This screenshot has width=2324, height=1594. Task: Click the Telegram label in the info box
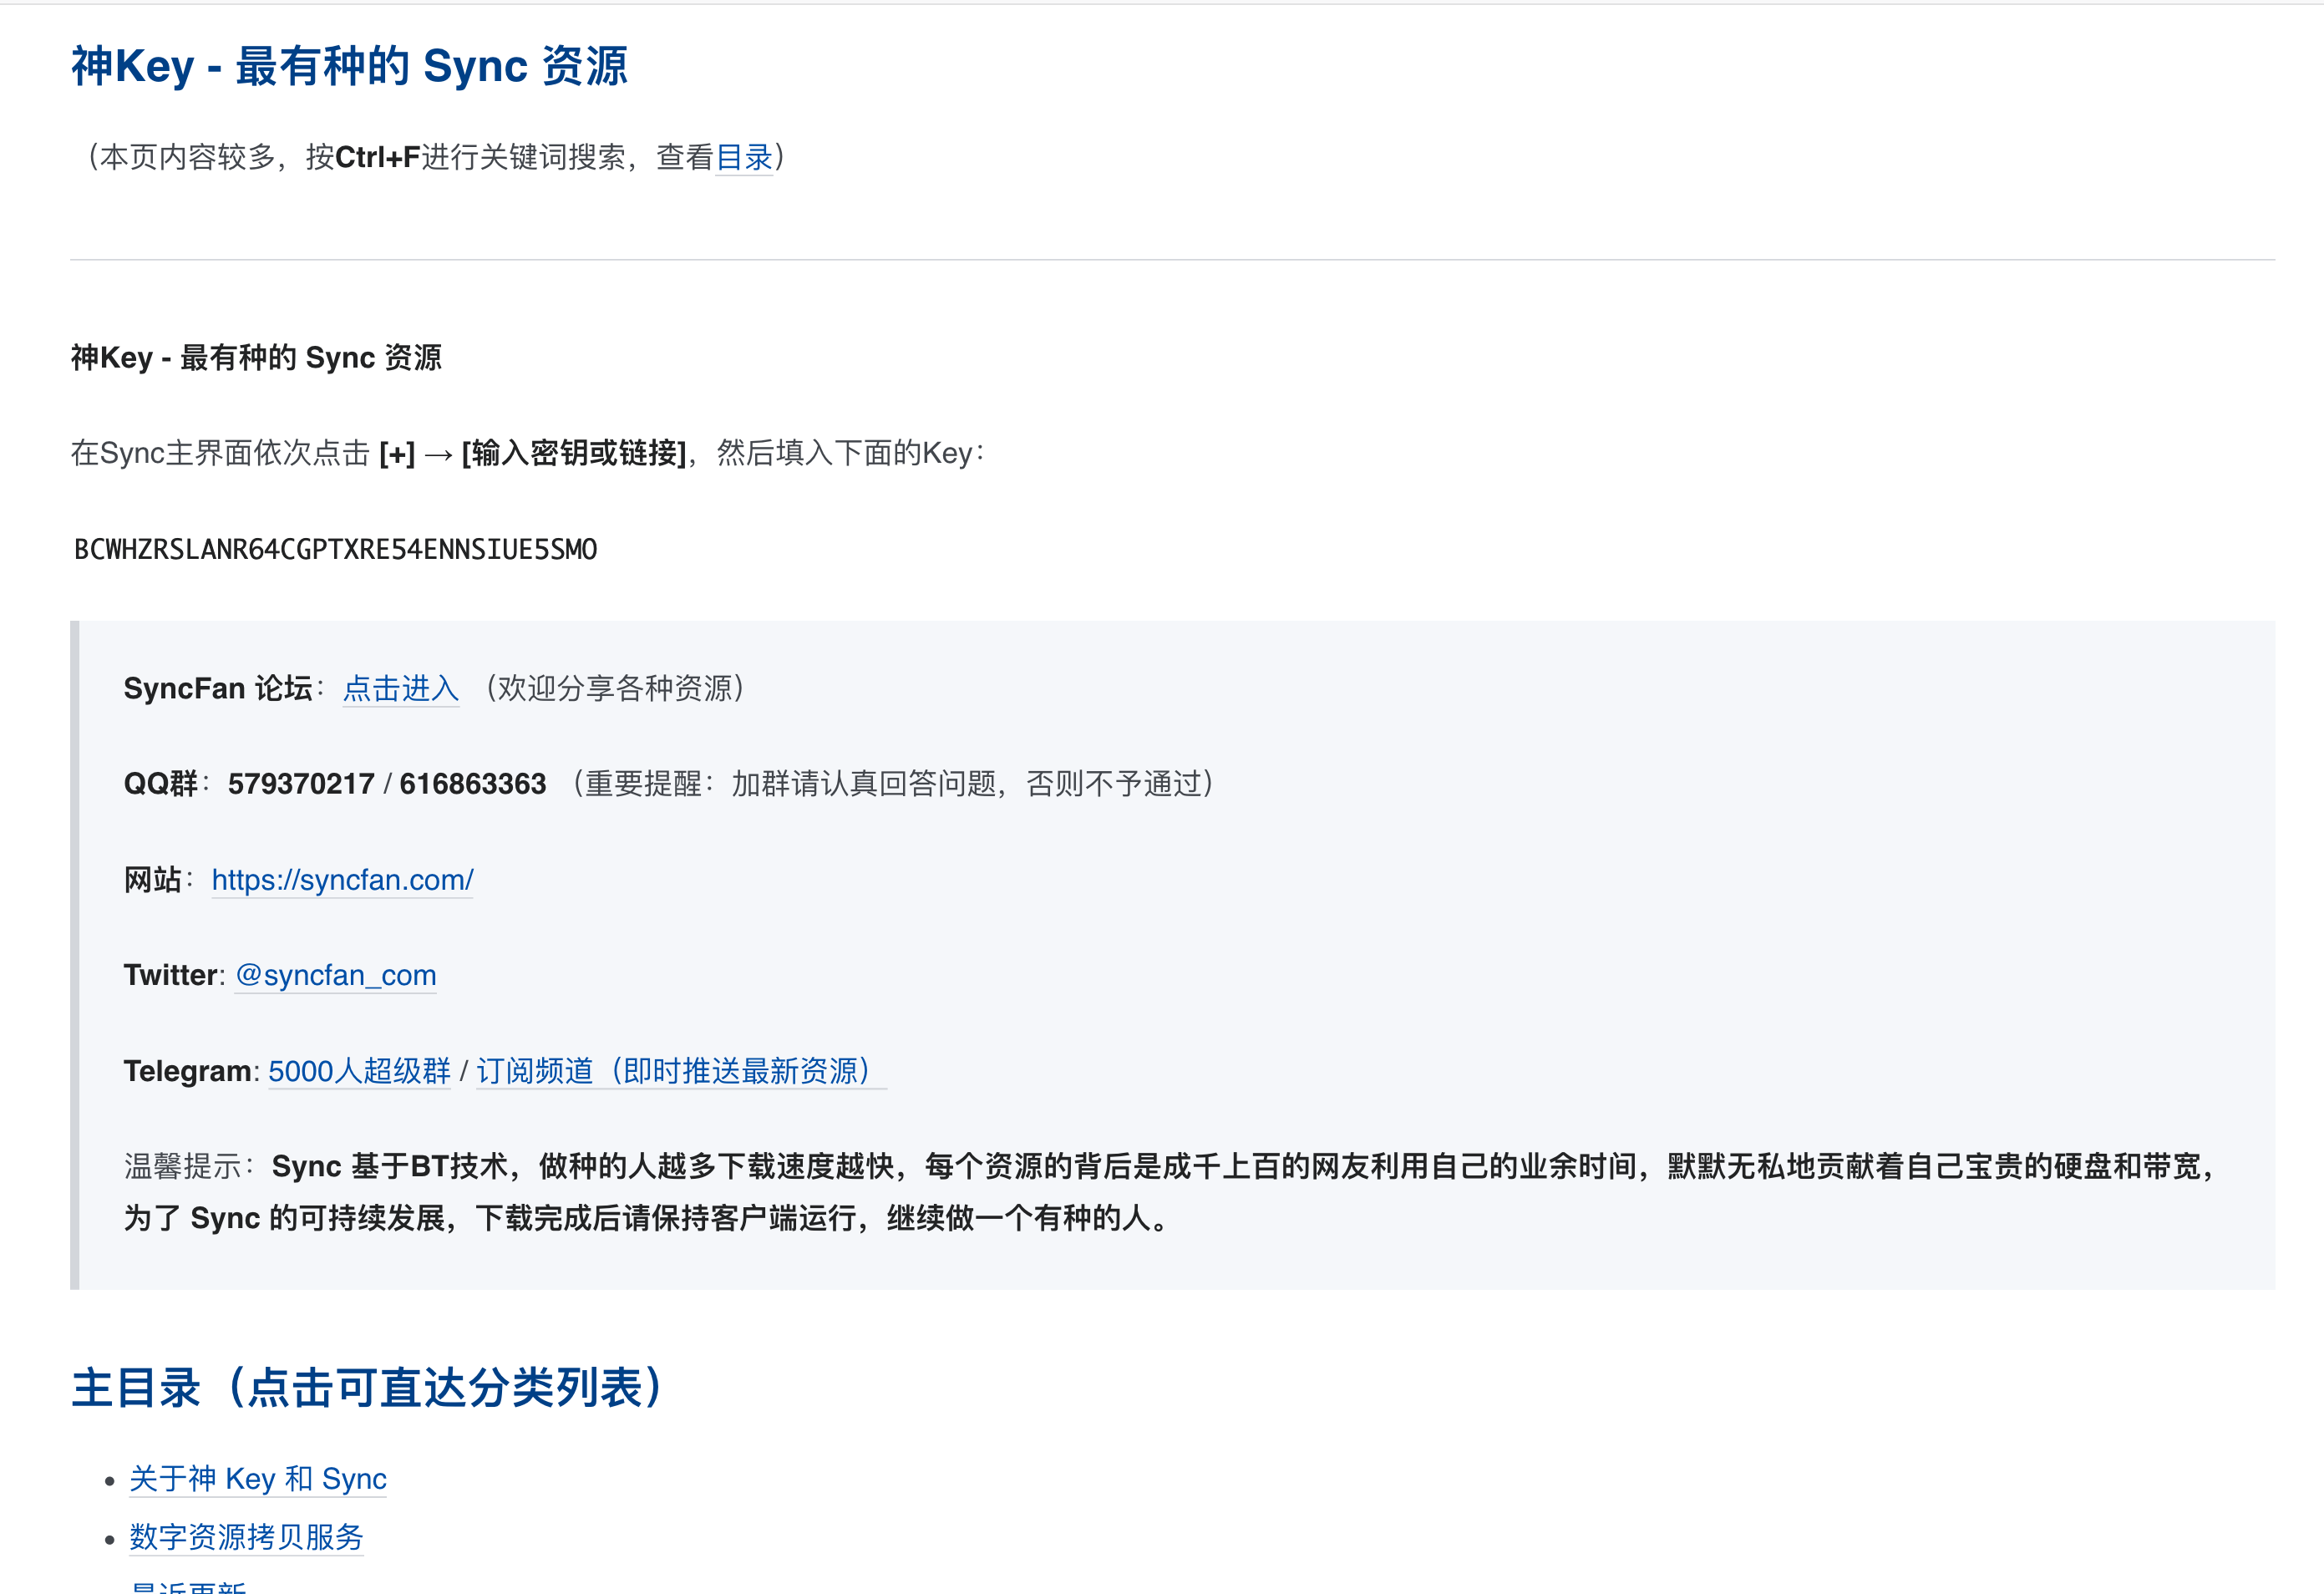point(188,1071)
